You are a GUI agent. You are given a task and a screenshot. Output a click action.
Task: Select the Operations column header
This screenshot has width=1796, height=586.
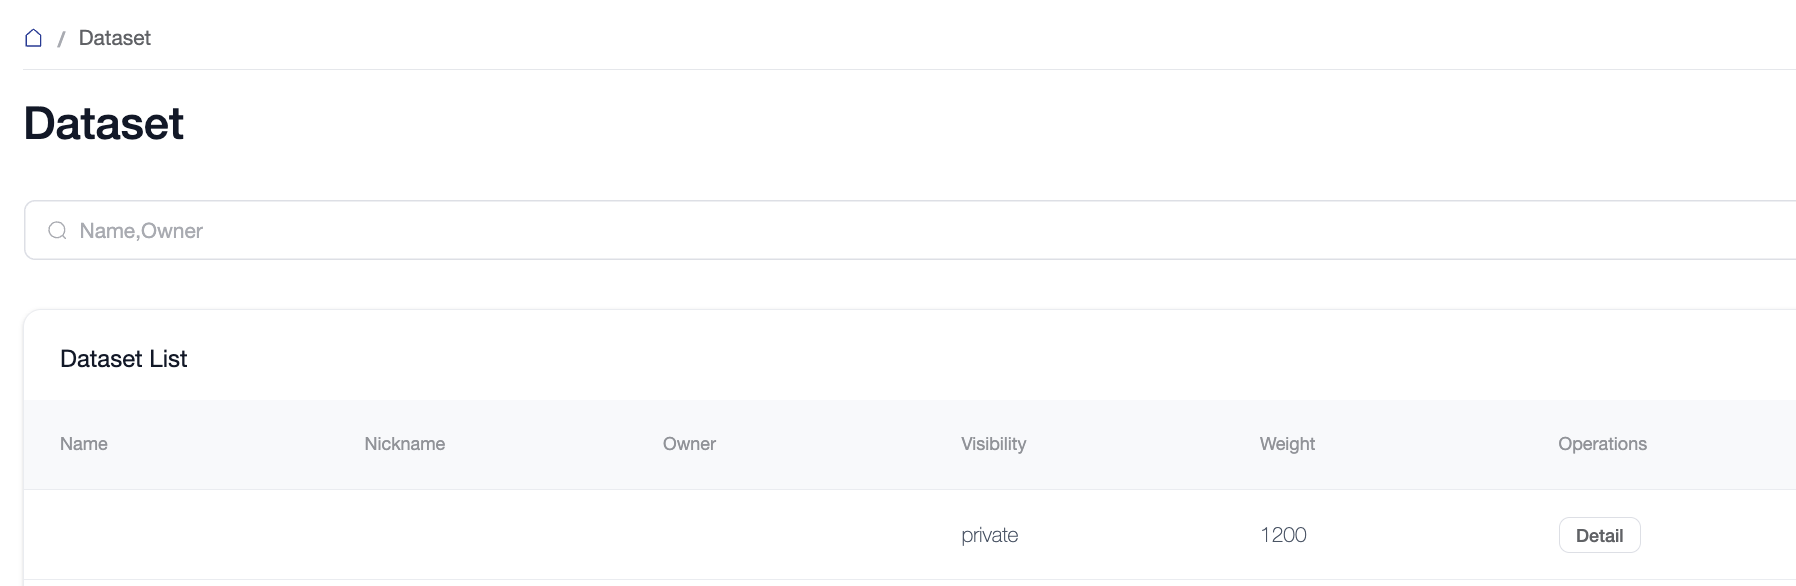(x=1602, y=444)
